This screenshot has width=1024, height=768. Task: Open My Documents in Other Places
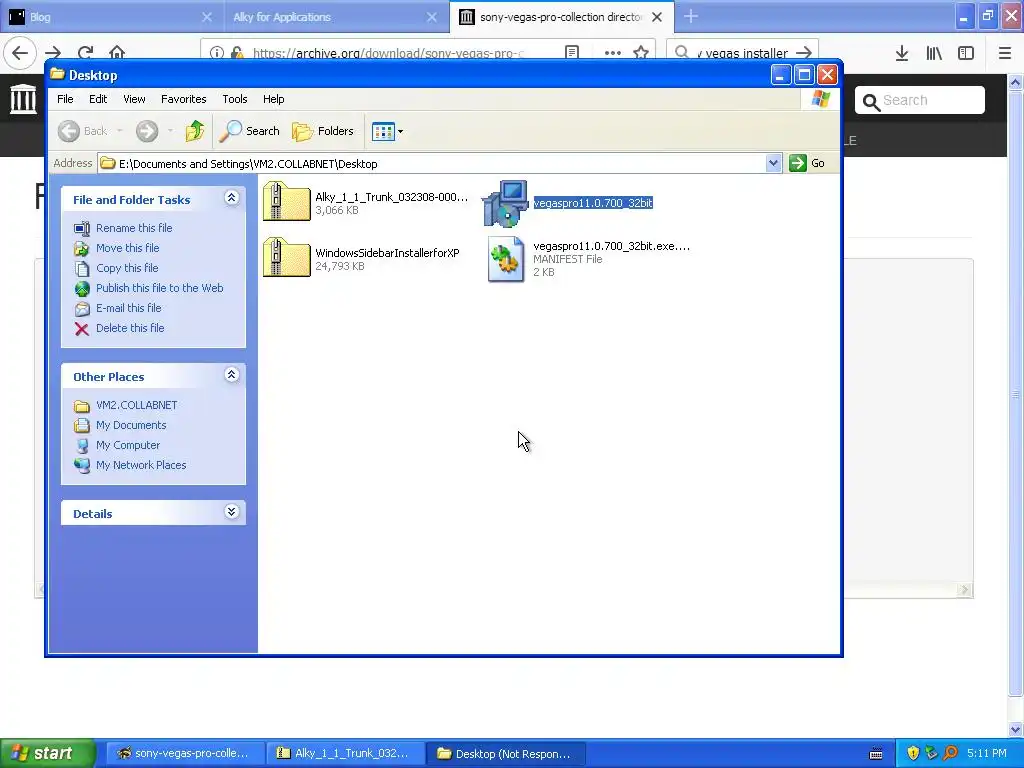coord(131,426)
